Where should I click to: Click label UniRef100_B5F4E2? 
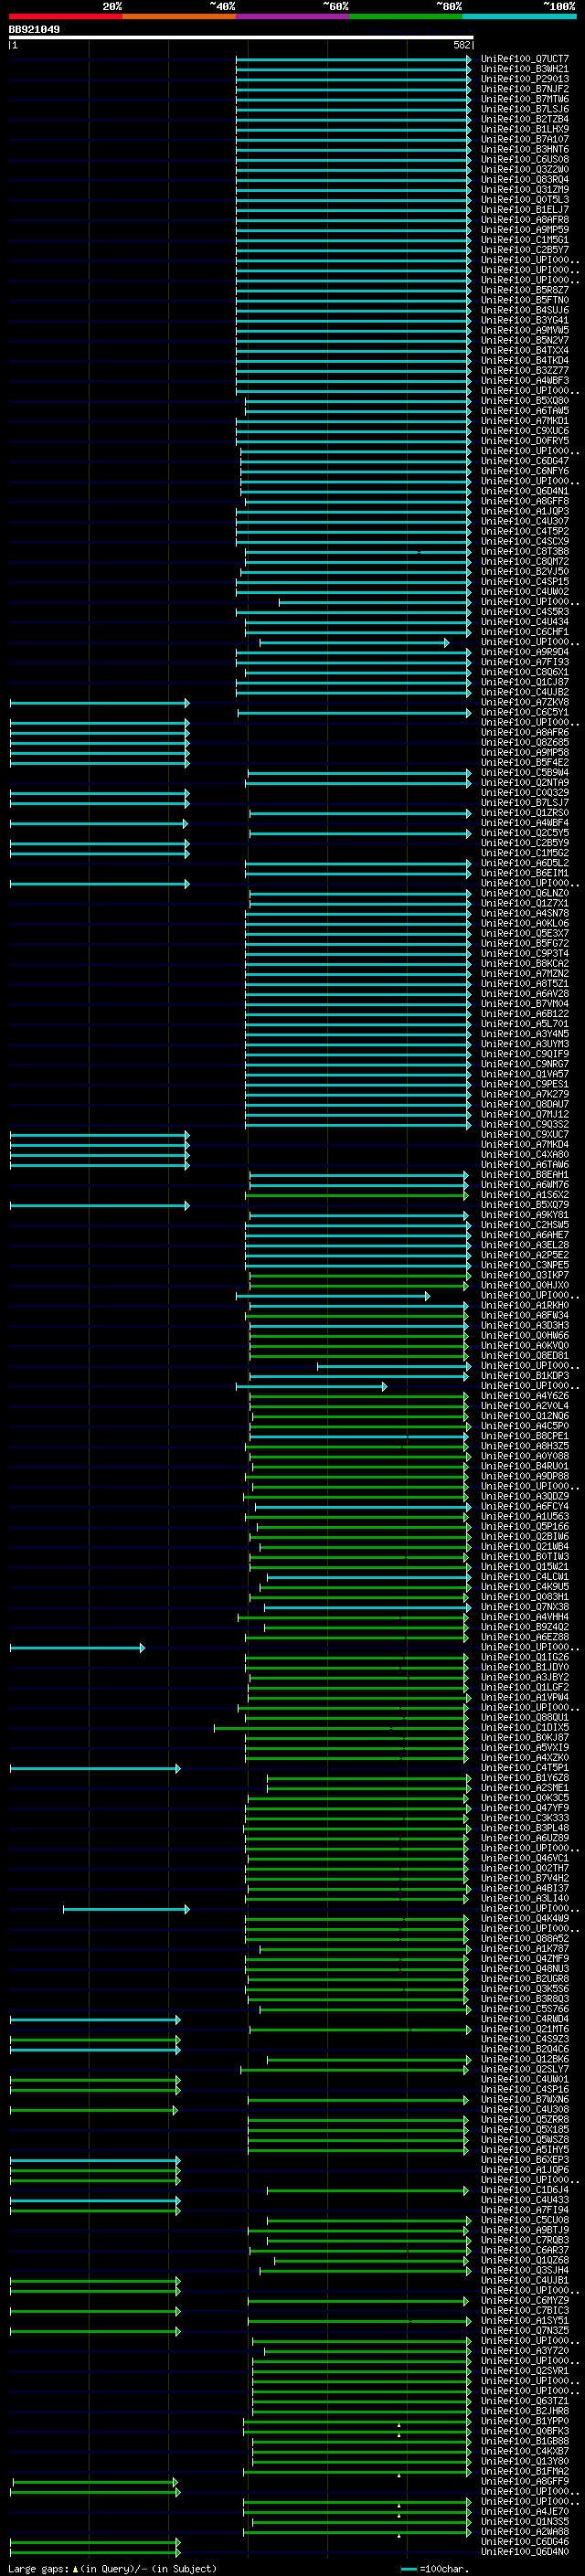(524, 762)
